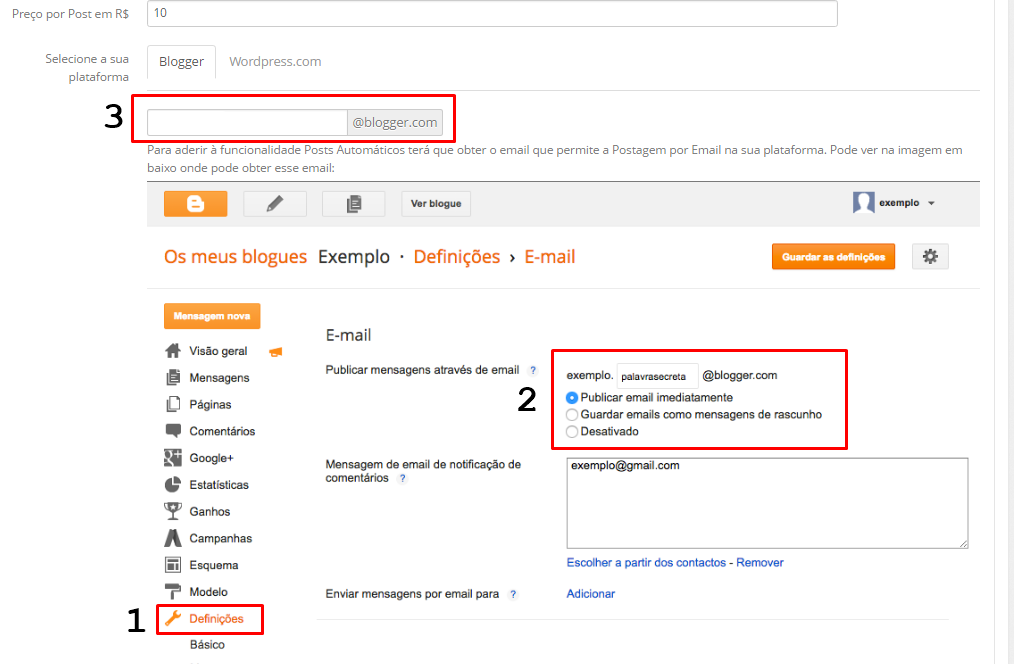Click the megaphone icon next to Visão geral
This screenshot has width=1014, height=668.
275,352
